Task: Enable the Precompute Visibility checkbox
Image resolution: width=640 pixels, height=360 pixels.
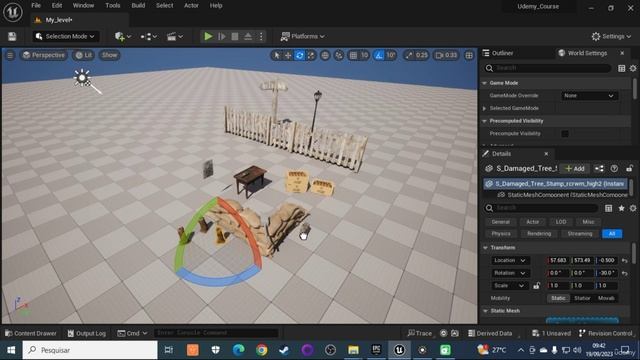Action: (564, 133)
